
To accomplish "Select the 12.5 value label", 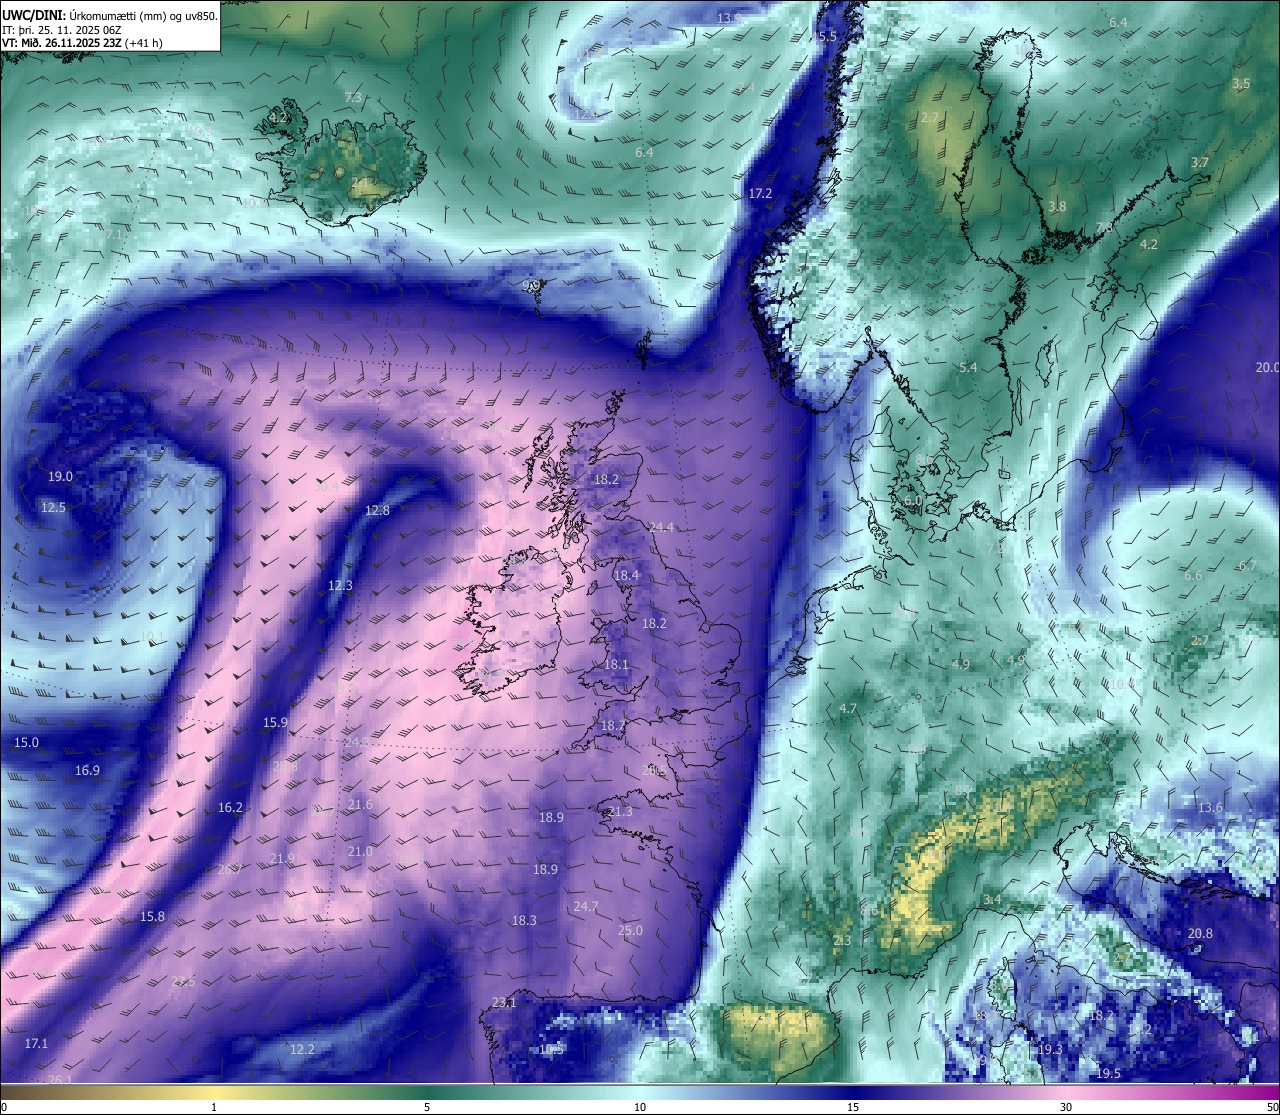I will pos(53,508).
